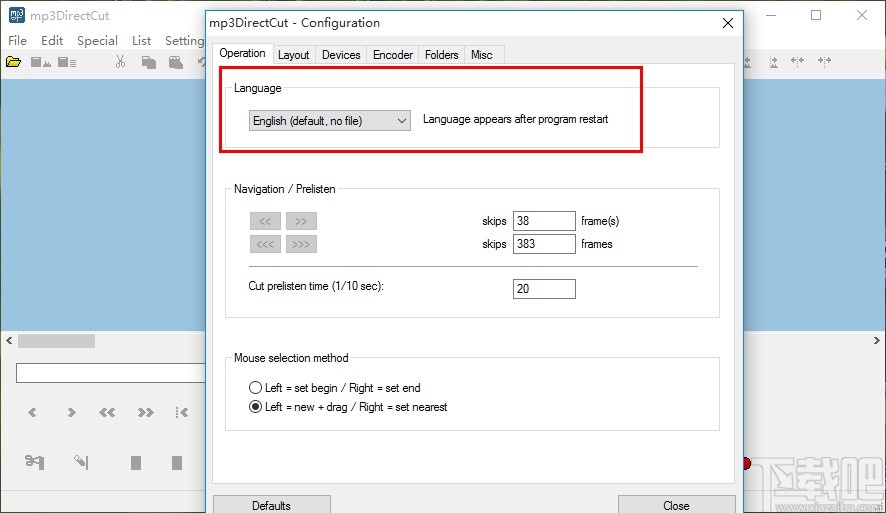Click the skips field containing 38
The image size is (886, 513).
click(544, 221)
